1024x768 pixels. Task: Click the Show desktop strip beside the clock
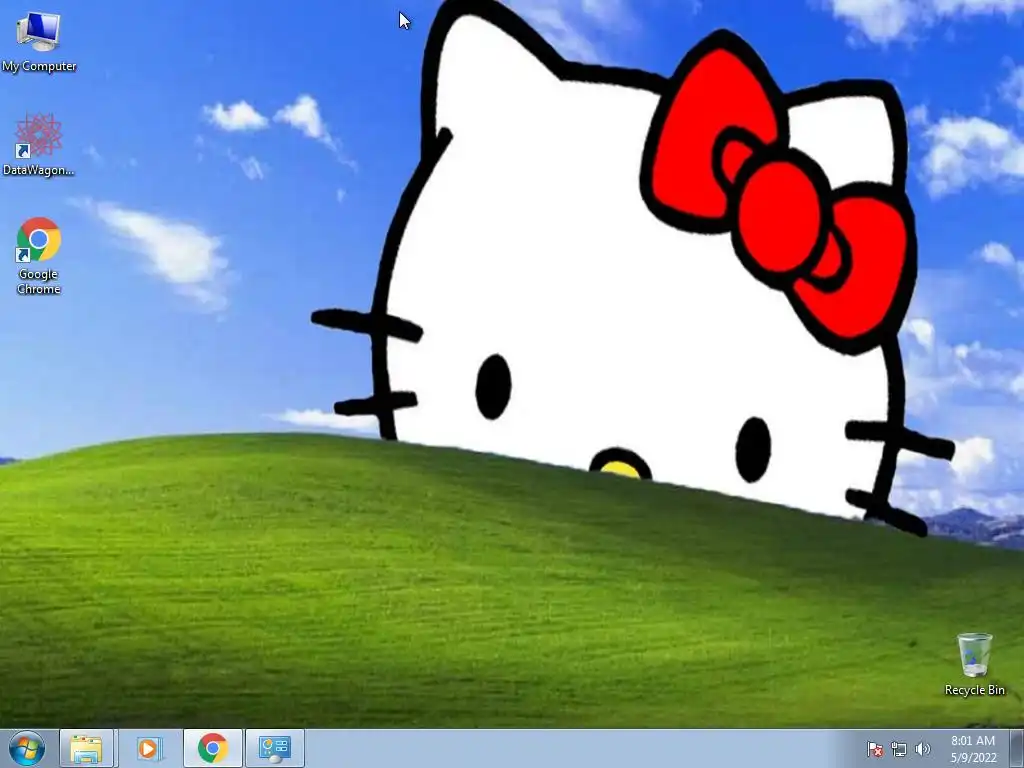point(1017,748)
